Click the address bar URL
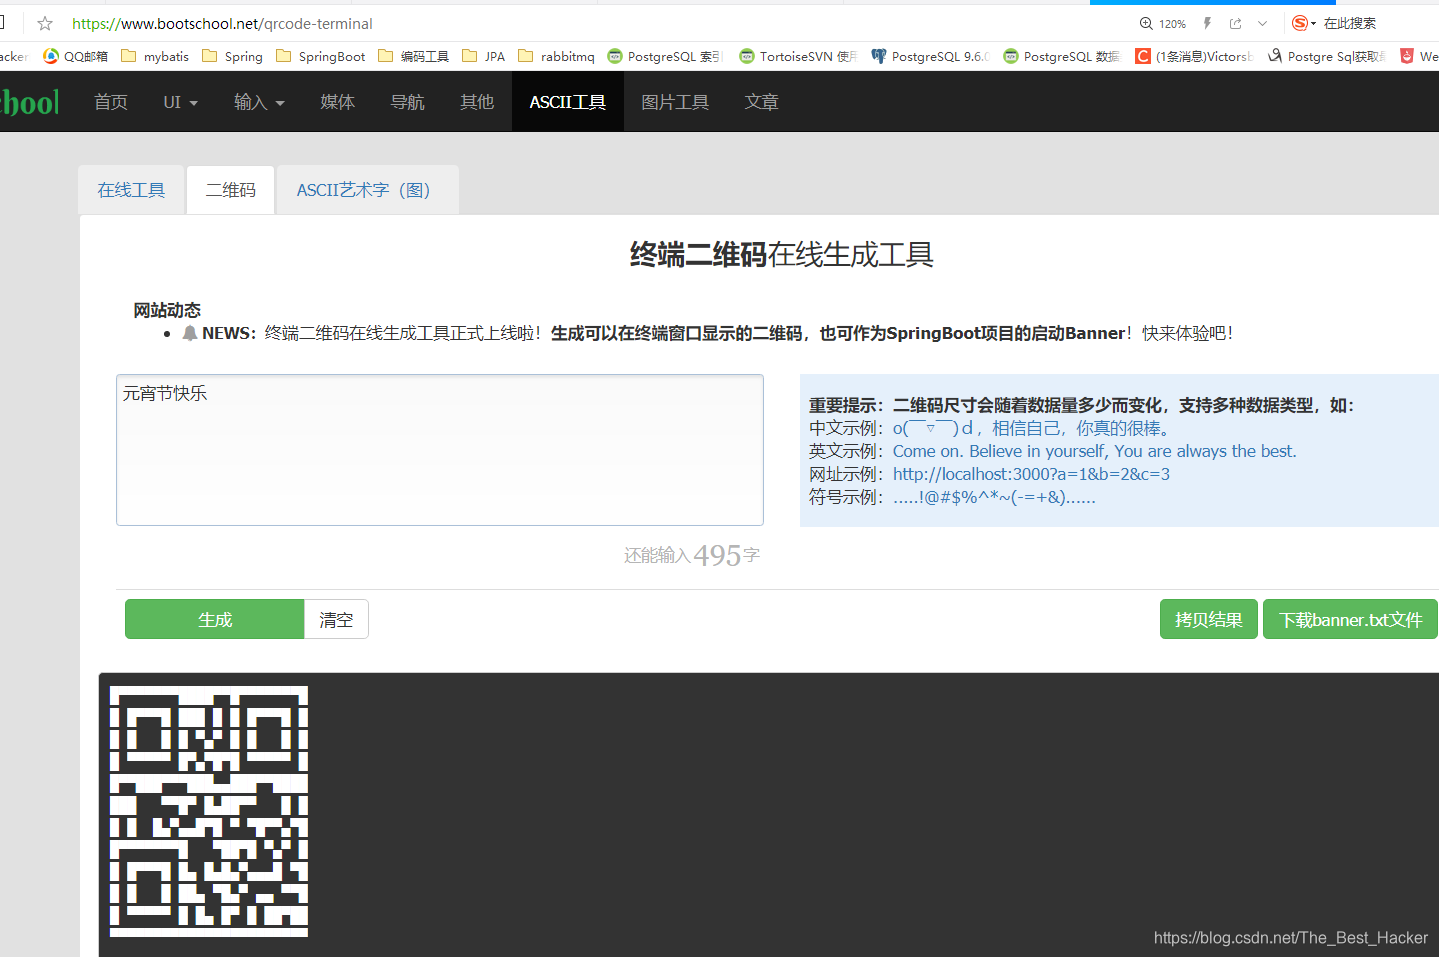 tap(222, 23)
